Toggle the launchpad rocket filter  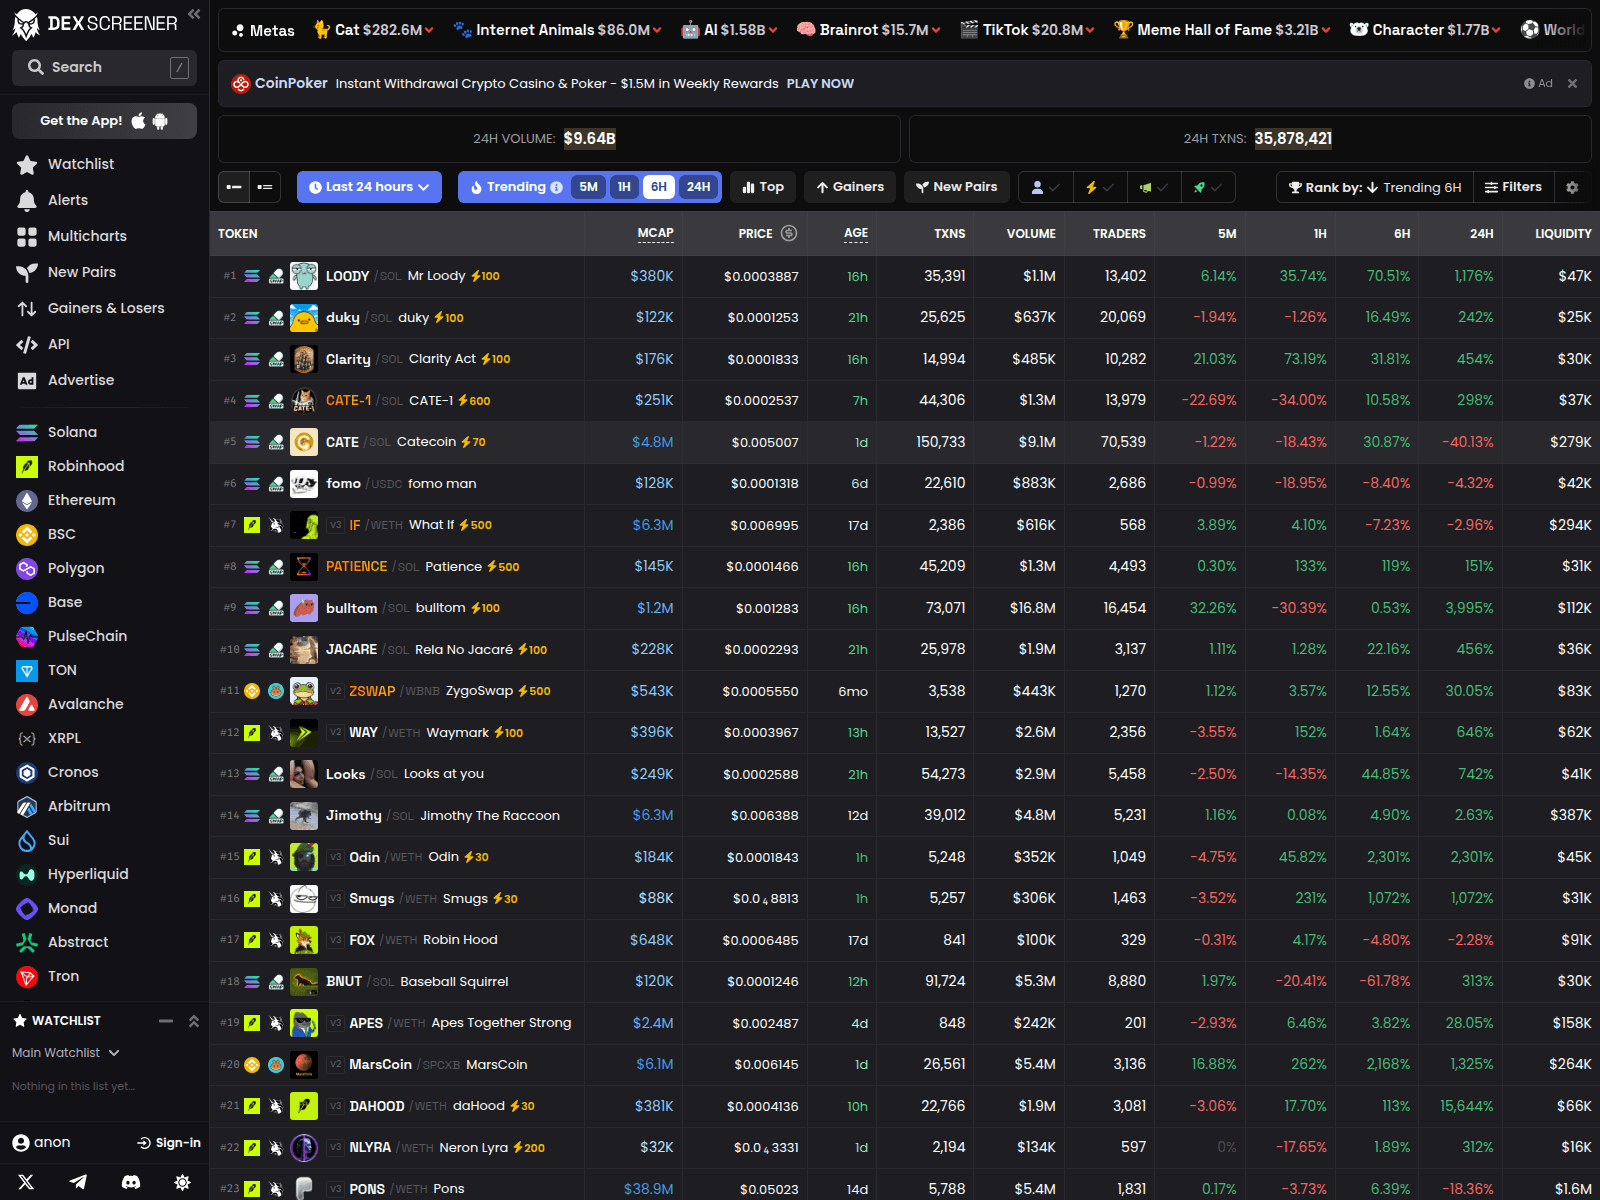tap(1207, 187)
